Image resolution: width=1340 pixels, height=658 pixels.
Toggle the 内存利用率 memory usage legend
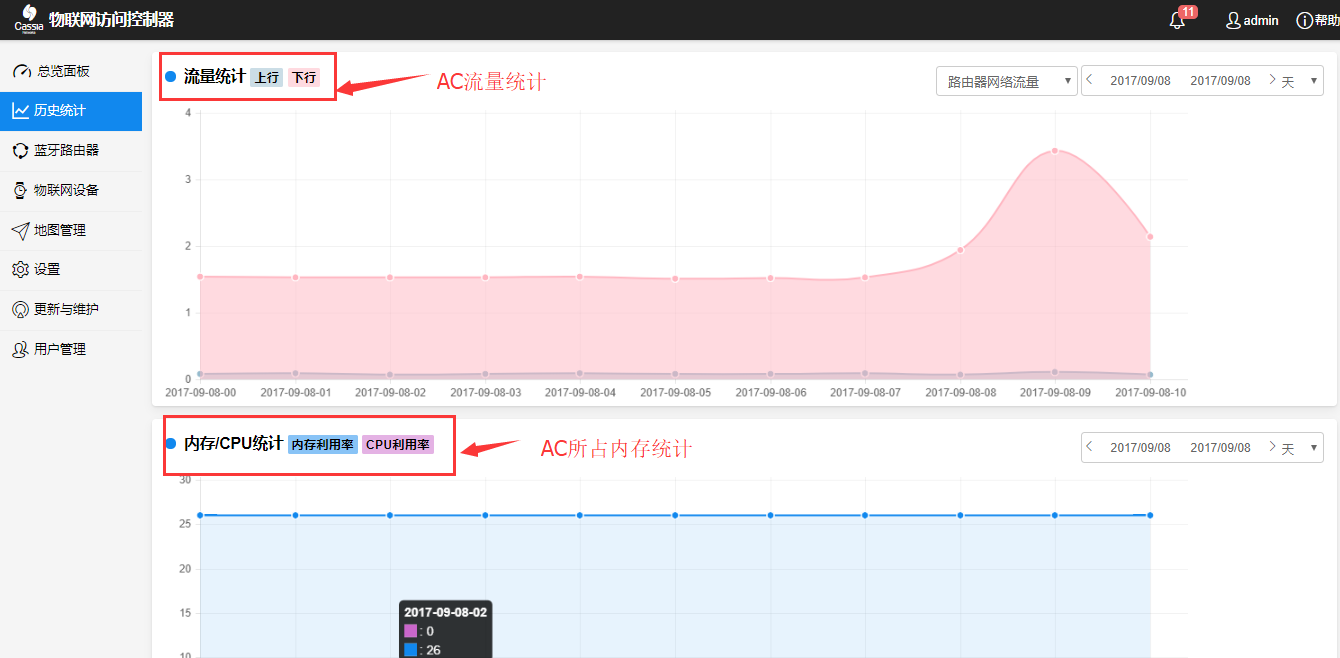(x=322, y=444)
